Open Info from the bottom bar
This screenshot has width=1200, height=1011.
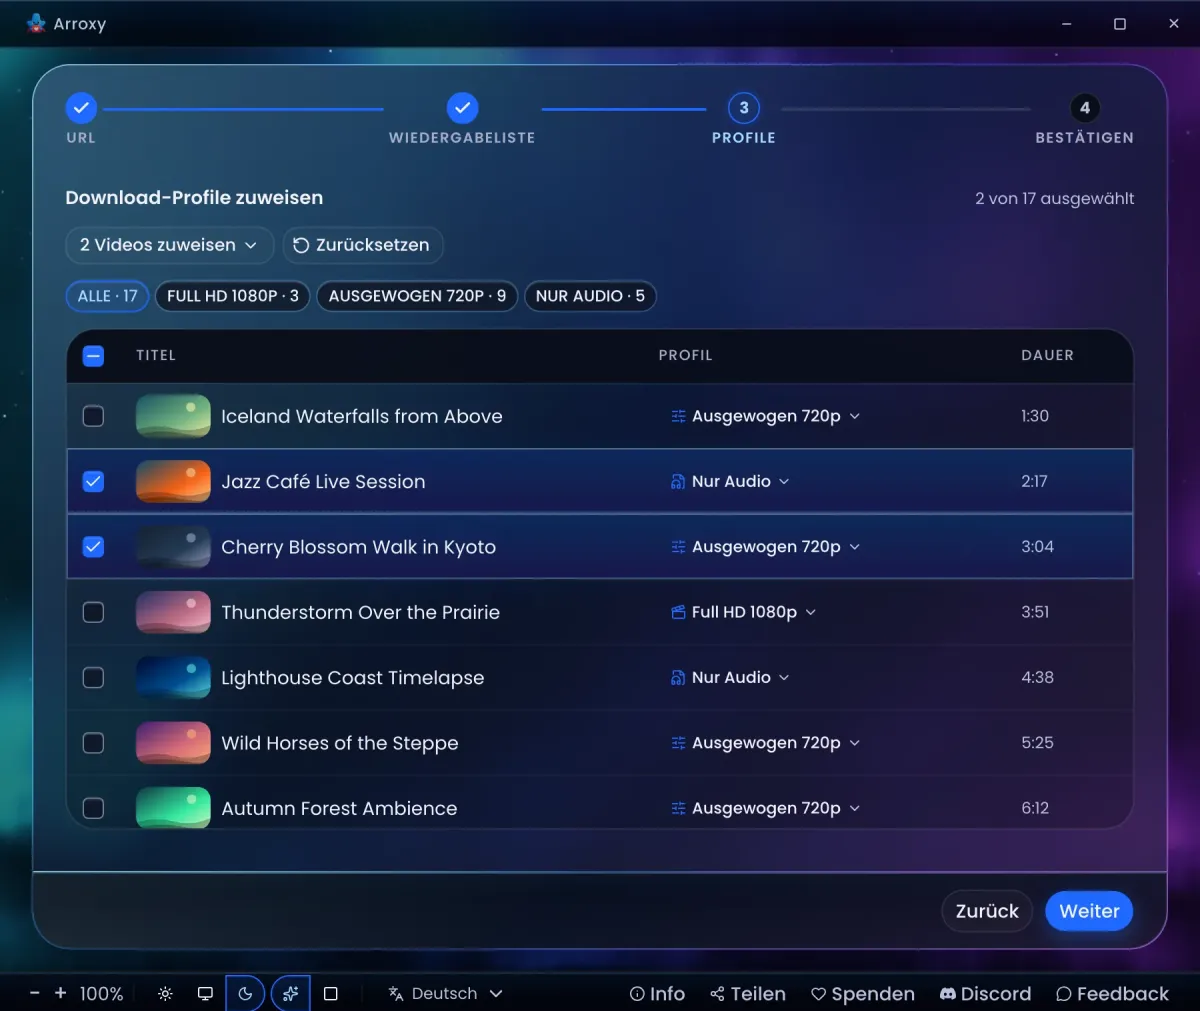pos(657,994)
